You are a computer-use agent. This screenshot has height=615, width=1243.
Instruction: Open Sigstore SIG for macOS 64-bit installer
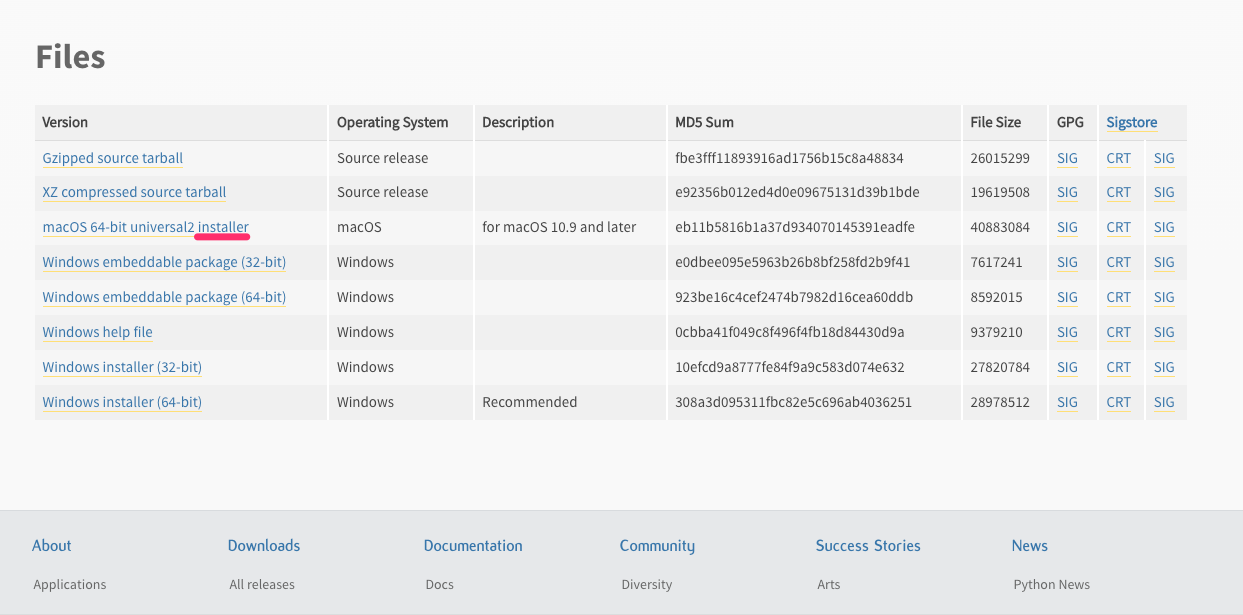point(1164,227)
